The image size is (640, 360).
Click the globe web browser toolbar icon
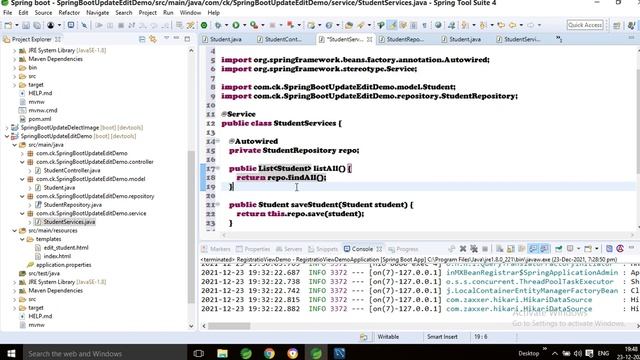pyautogui.click(x=438, y=25)
